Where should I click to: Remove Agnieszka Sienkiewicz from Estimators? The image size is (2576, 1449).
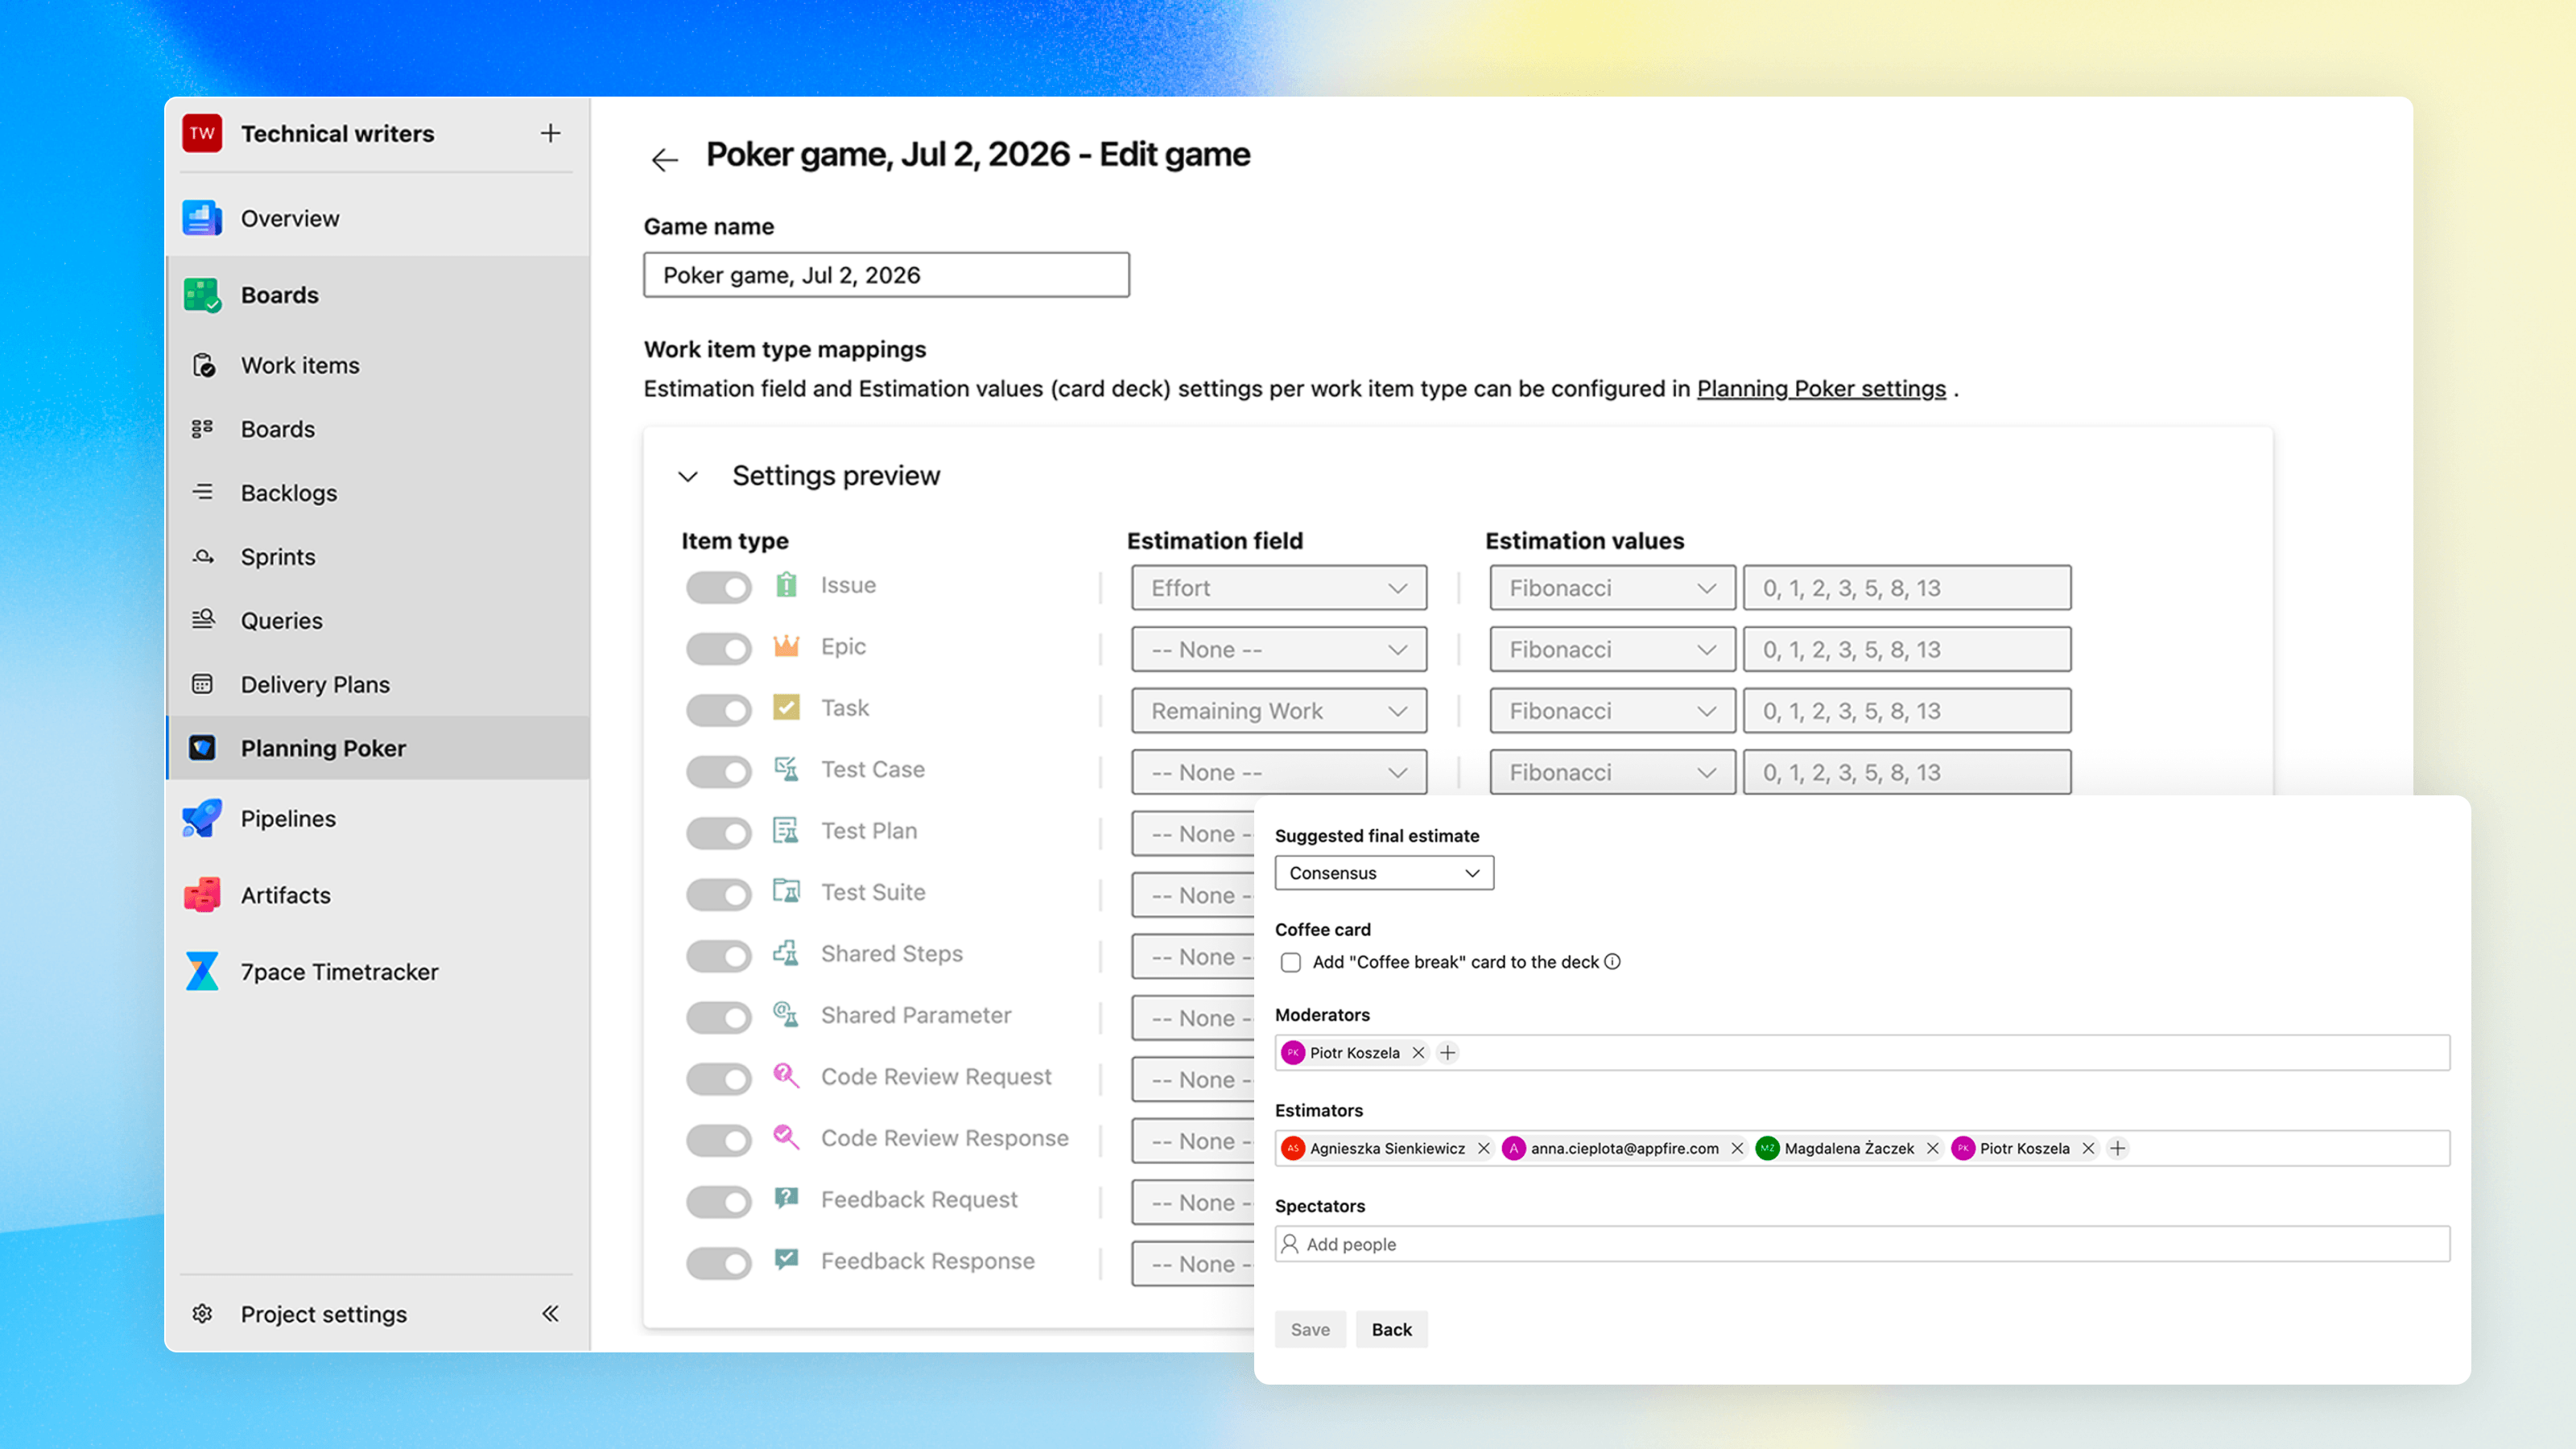point(1484,1148)
